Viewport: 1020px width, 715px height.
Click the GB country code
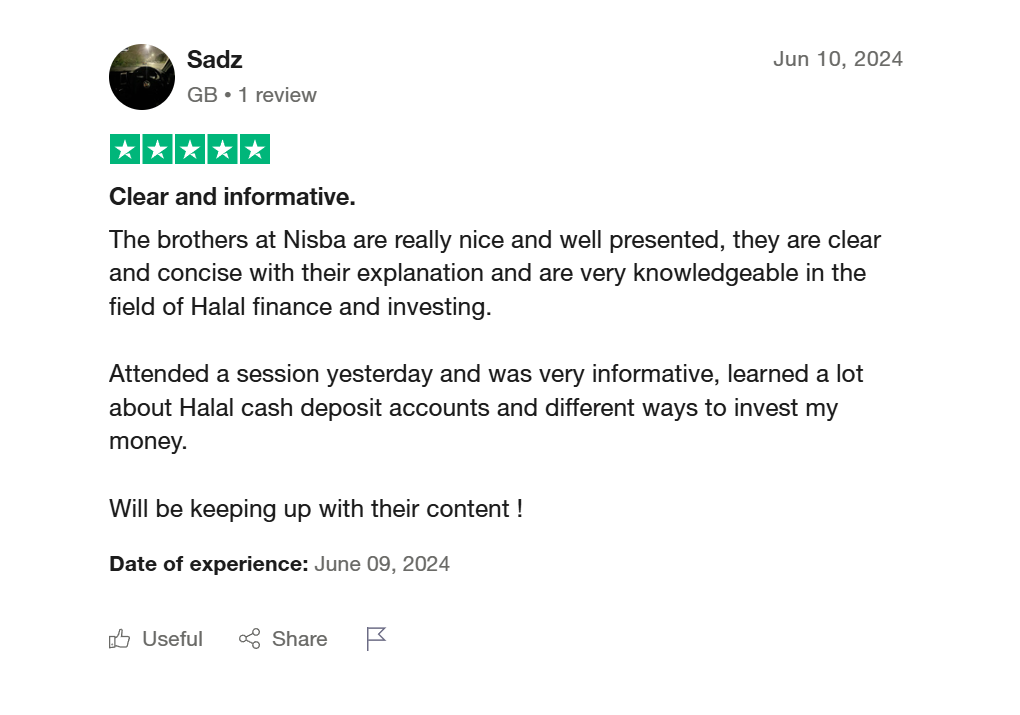pyautogui.click(x=202, y=95)
